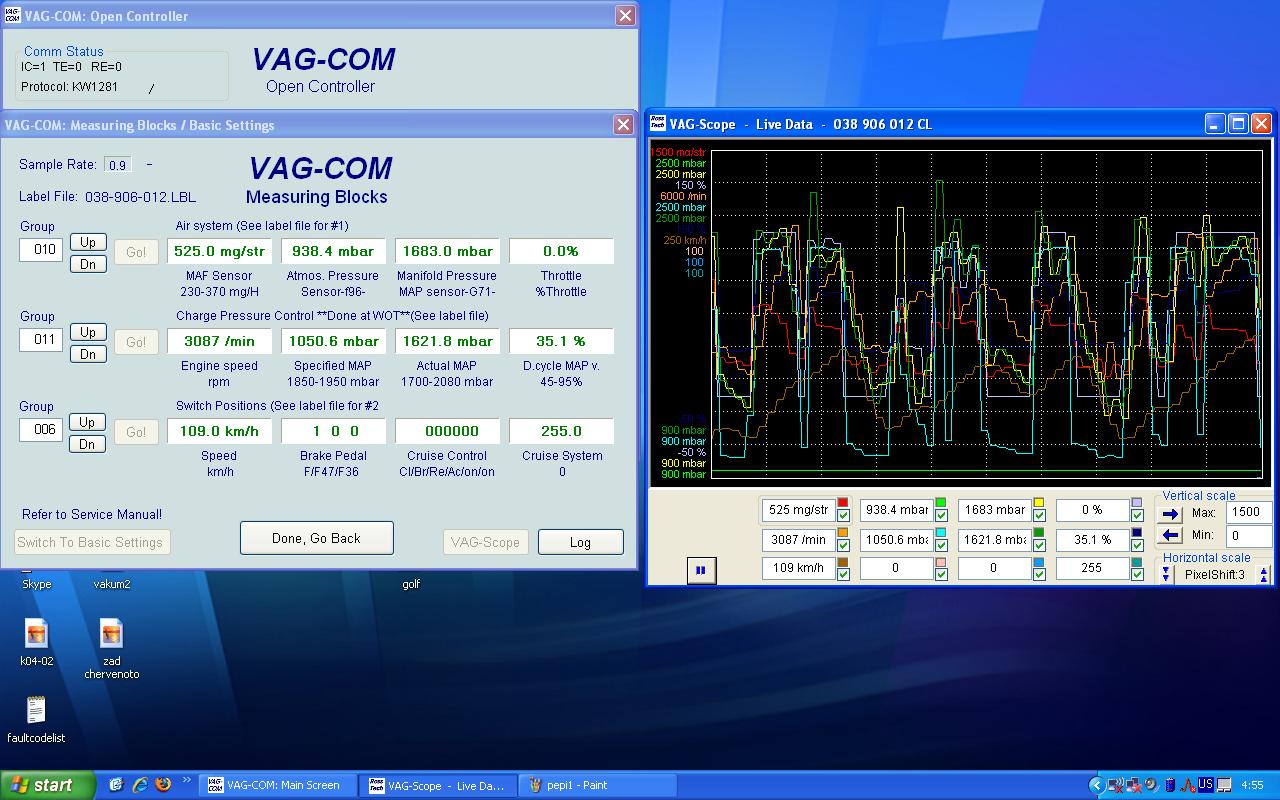
Task: Click the Done, Go Back button
Action: point(316,538)
